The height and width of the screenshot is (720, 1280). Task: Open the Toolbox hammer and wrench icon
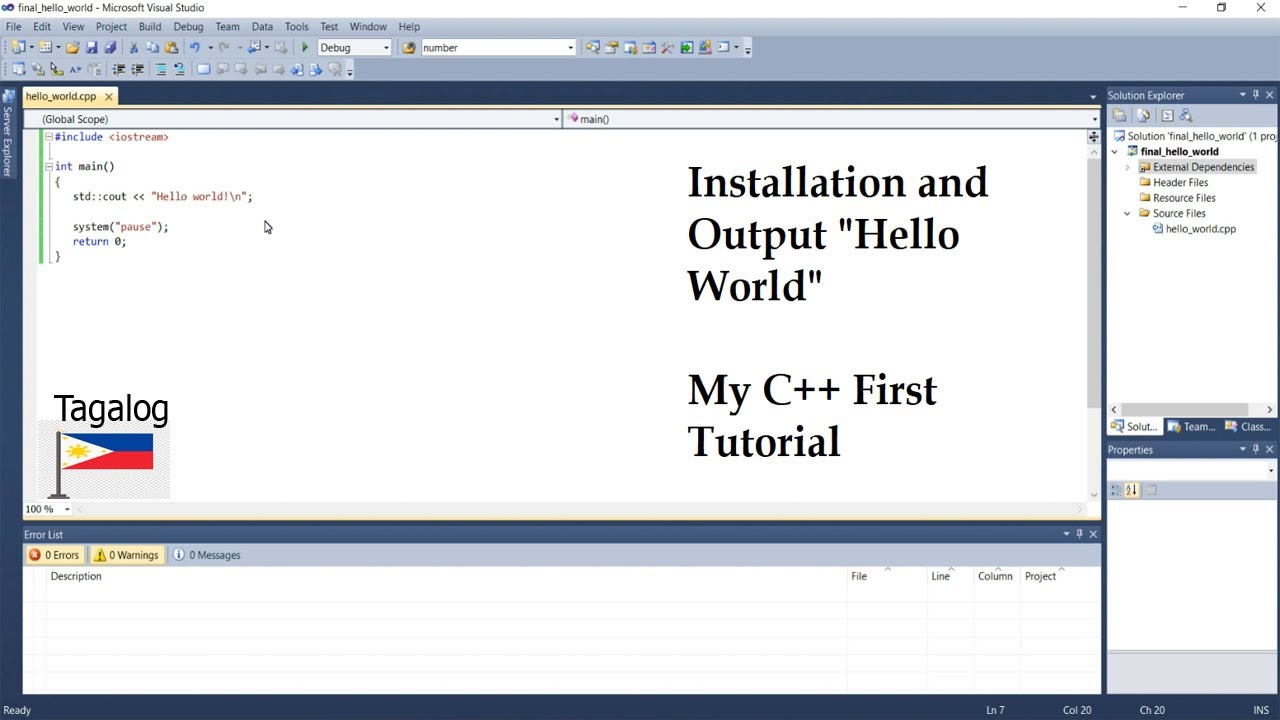667,47
